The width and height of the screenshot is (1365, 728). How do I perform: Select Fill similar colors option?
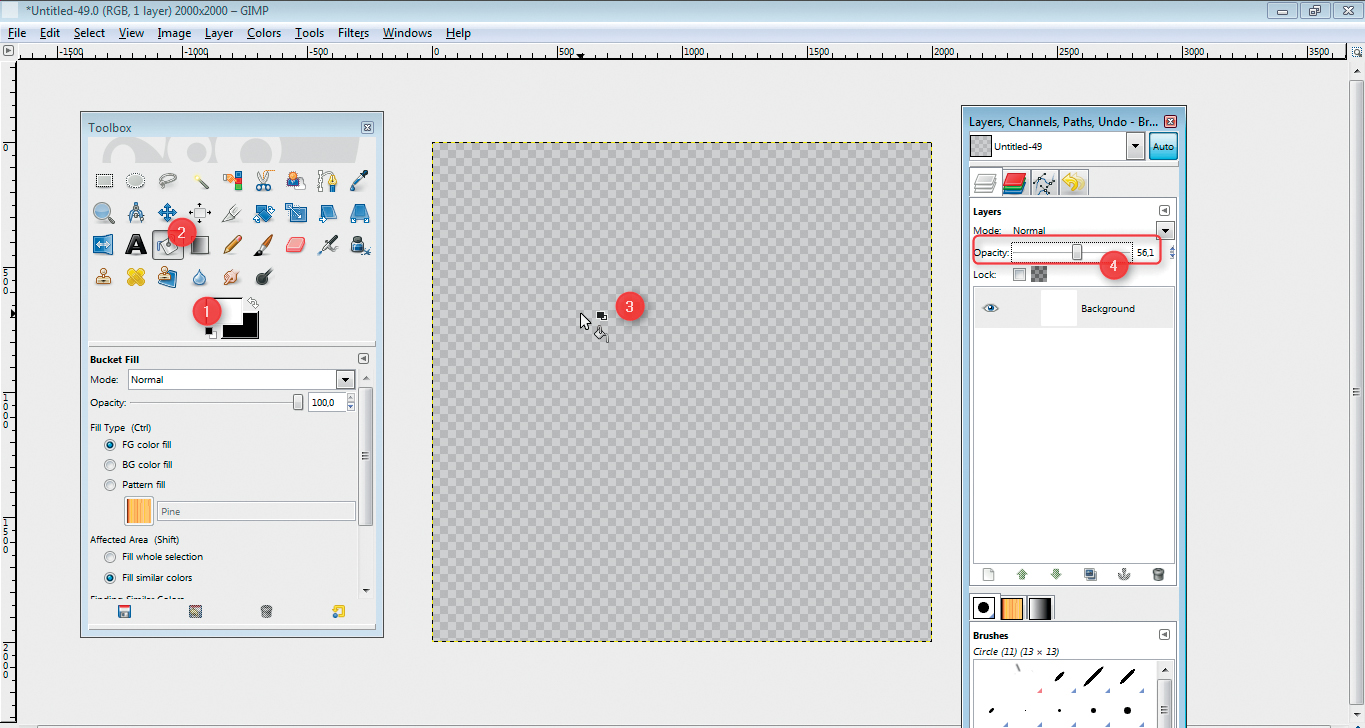point(110,578)
